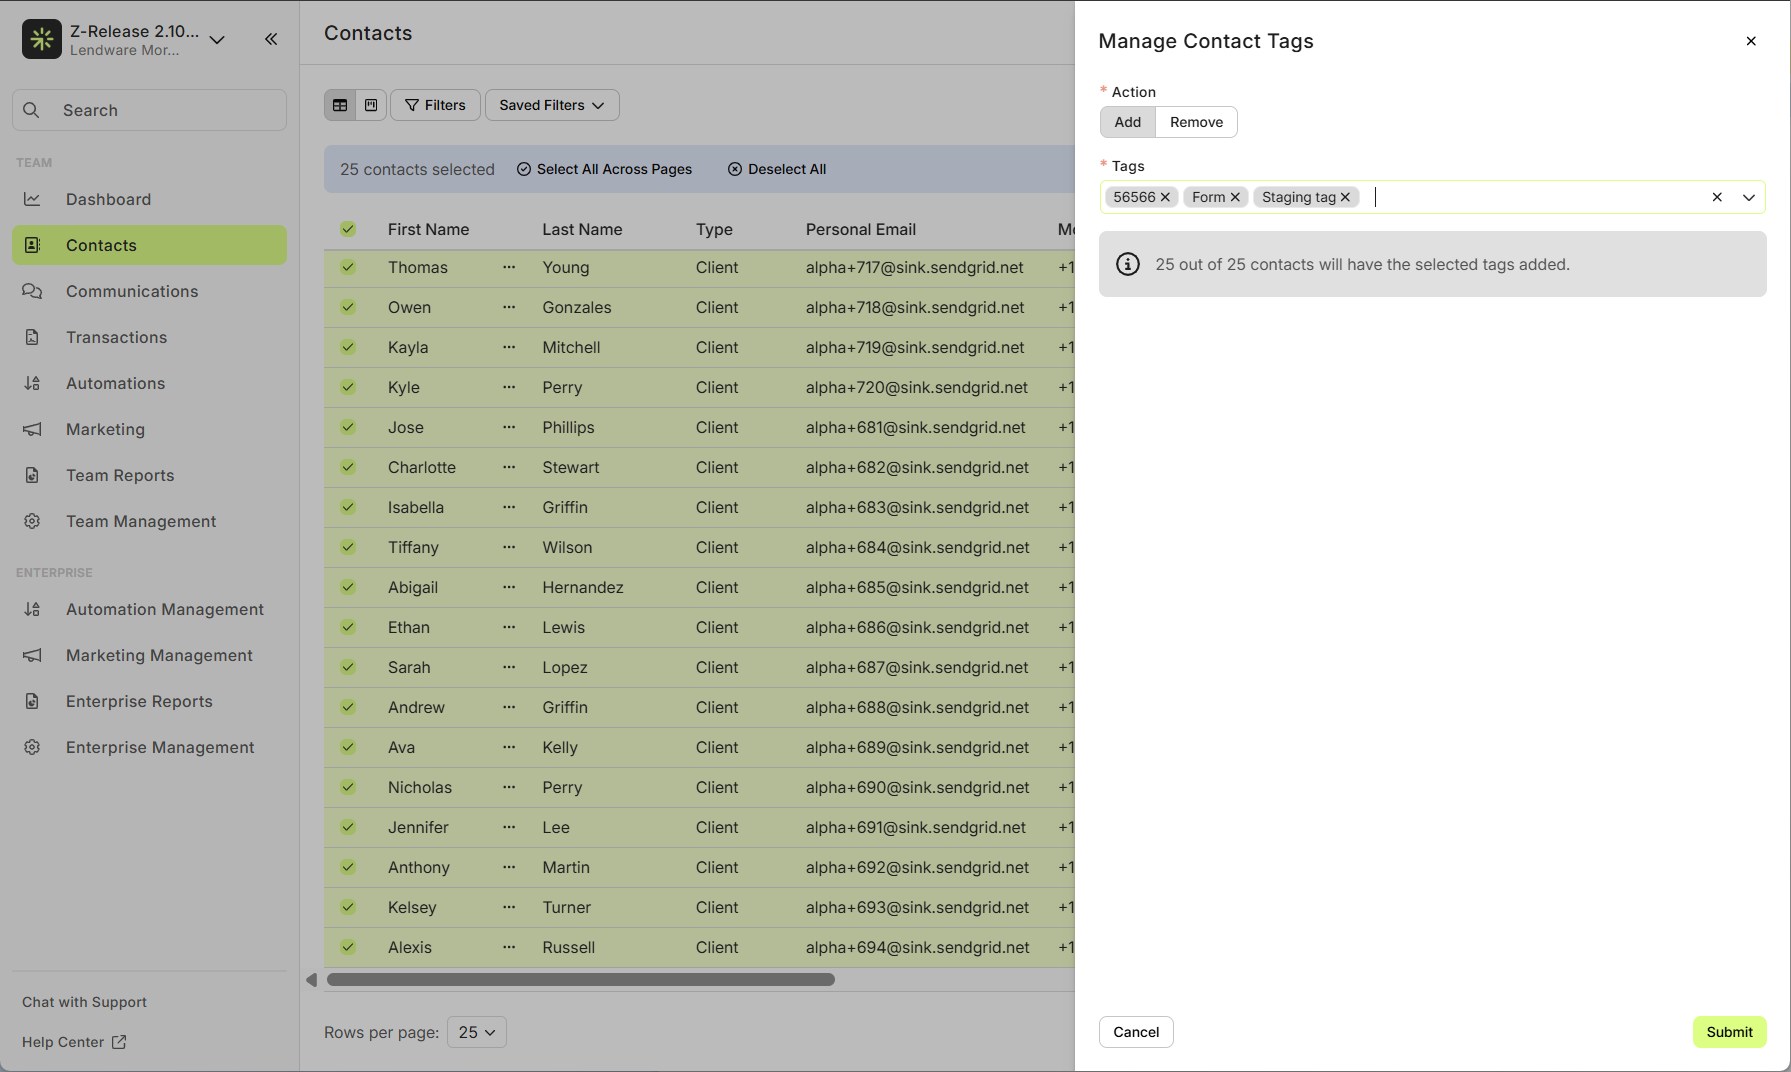1791x1072 pixels.
Task: Open row actions for Charlotte Stewart
Action: [x=509, y=467]
